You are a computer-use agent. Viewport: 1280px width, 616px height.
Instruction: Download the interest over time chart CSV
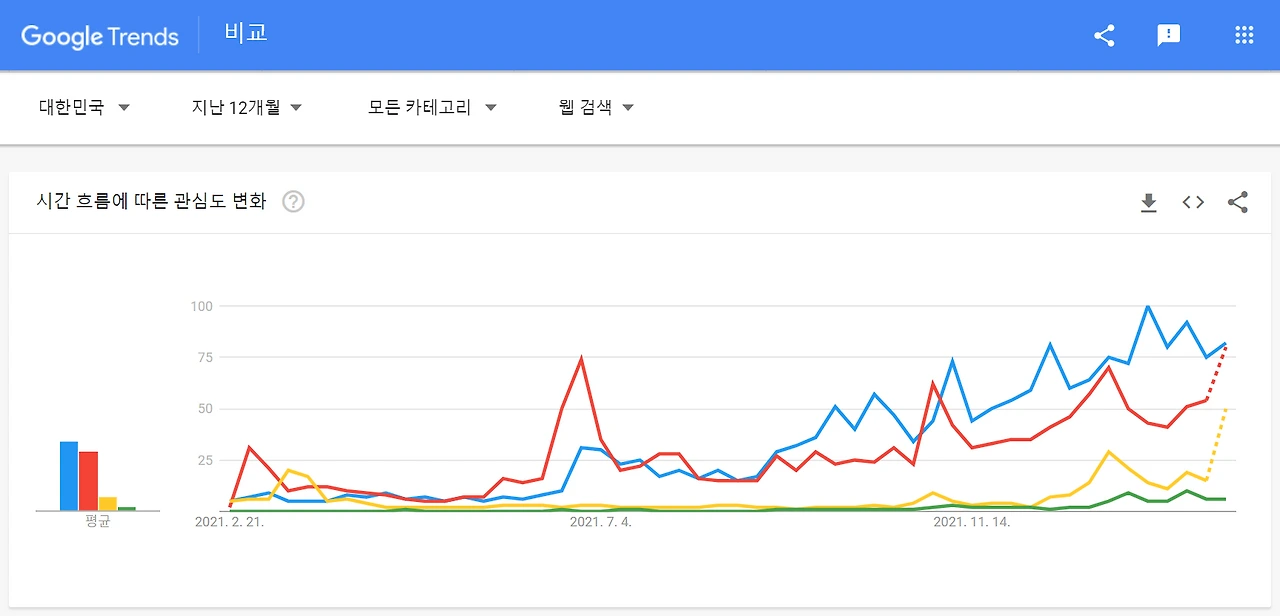coord(1148,203)
